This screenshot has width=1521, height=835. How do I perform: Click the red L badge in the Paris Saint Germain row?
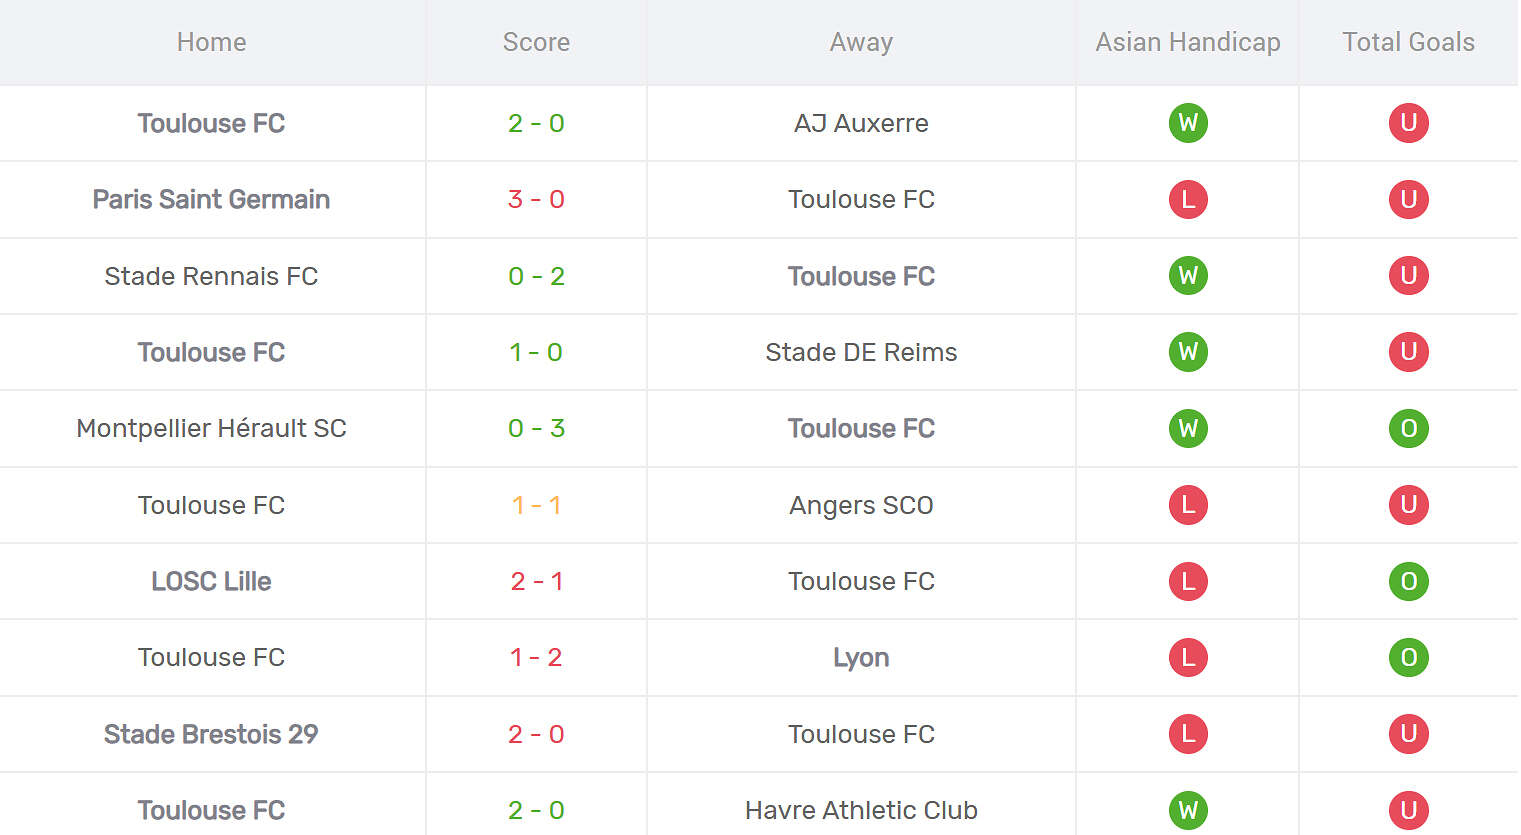point(1188,199)
